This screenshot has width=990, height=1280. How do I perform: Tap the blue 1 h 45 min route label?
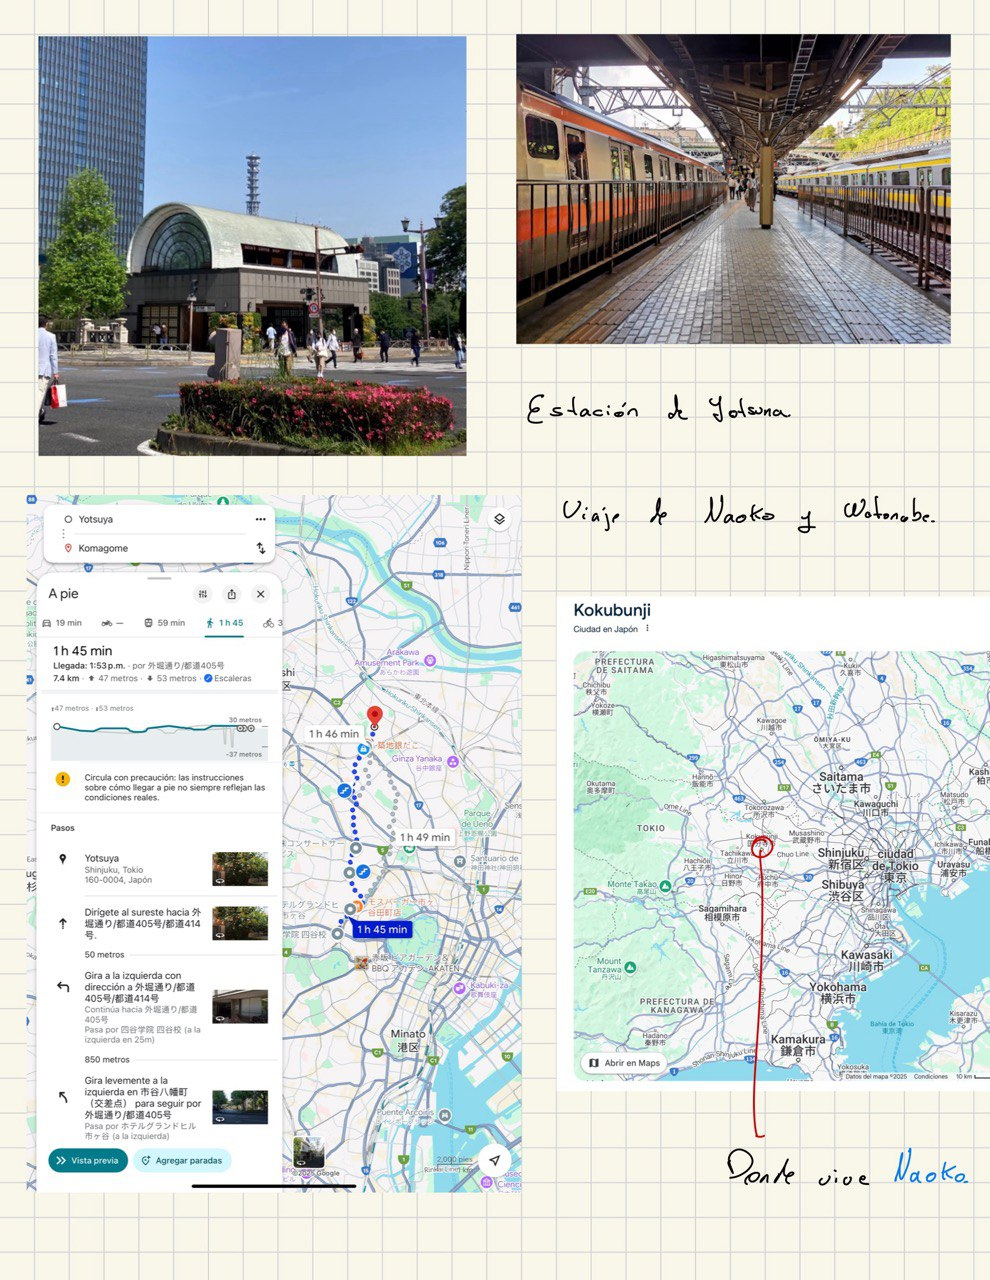pyautogui.click(x=382, y=929)
